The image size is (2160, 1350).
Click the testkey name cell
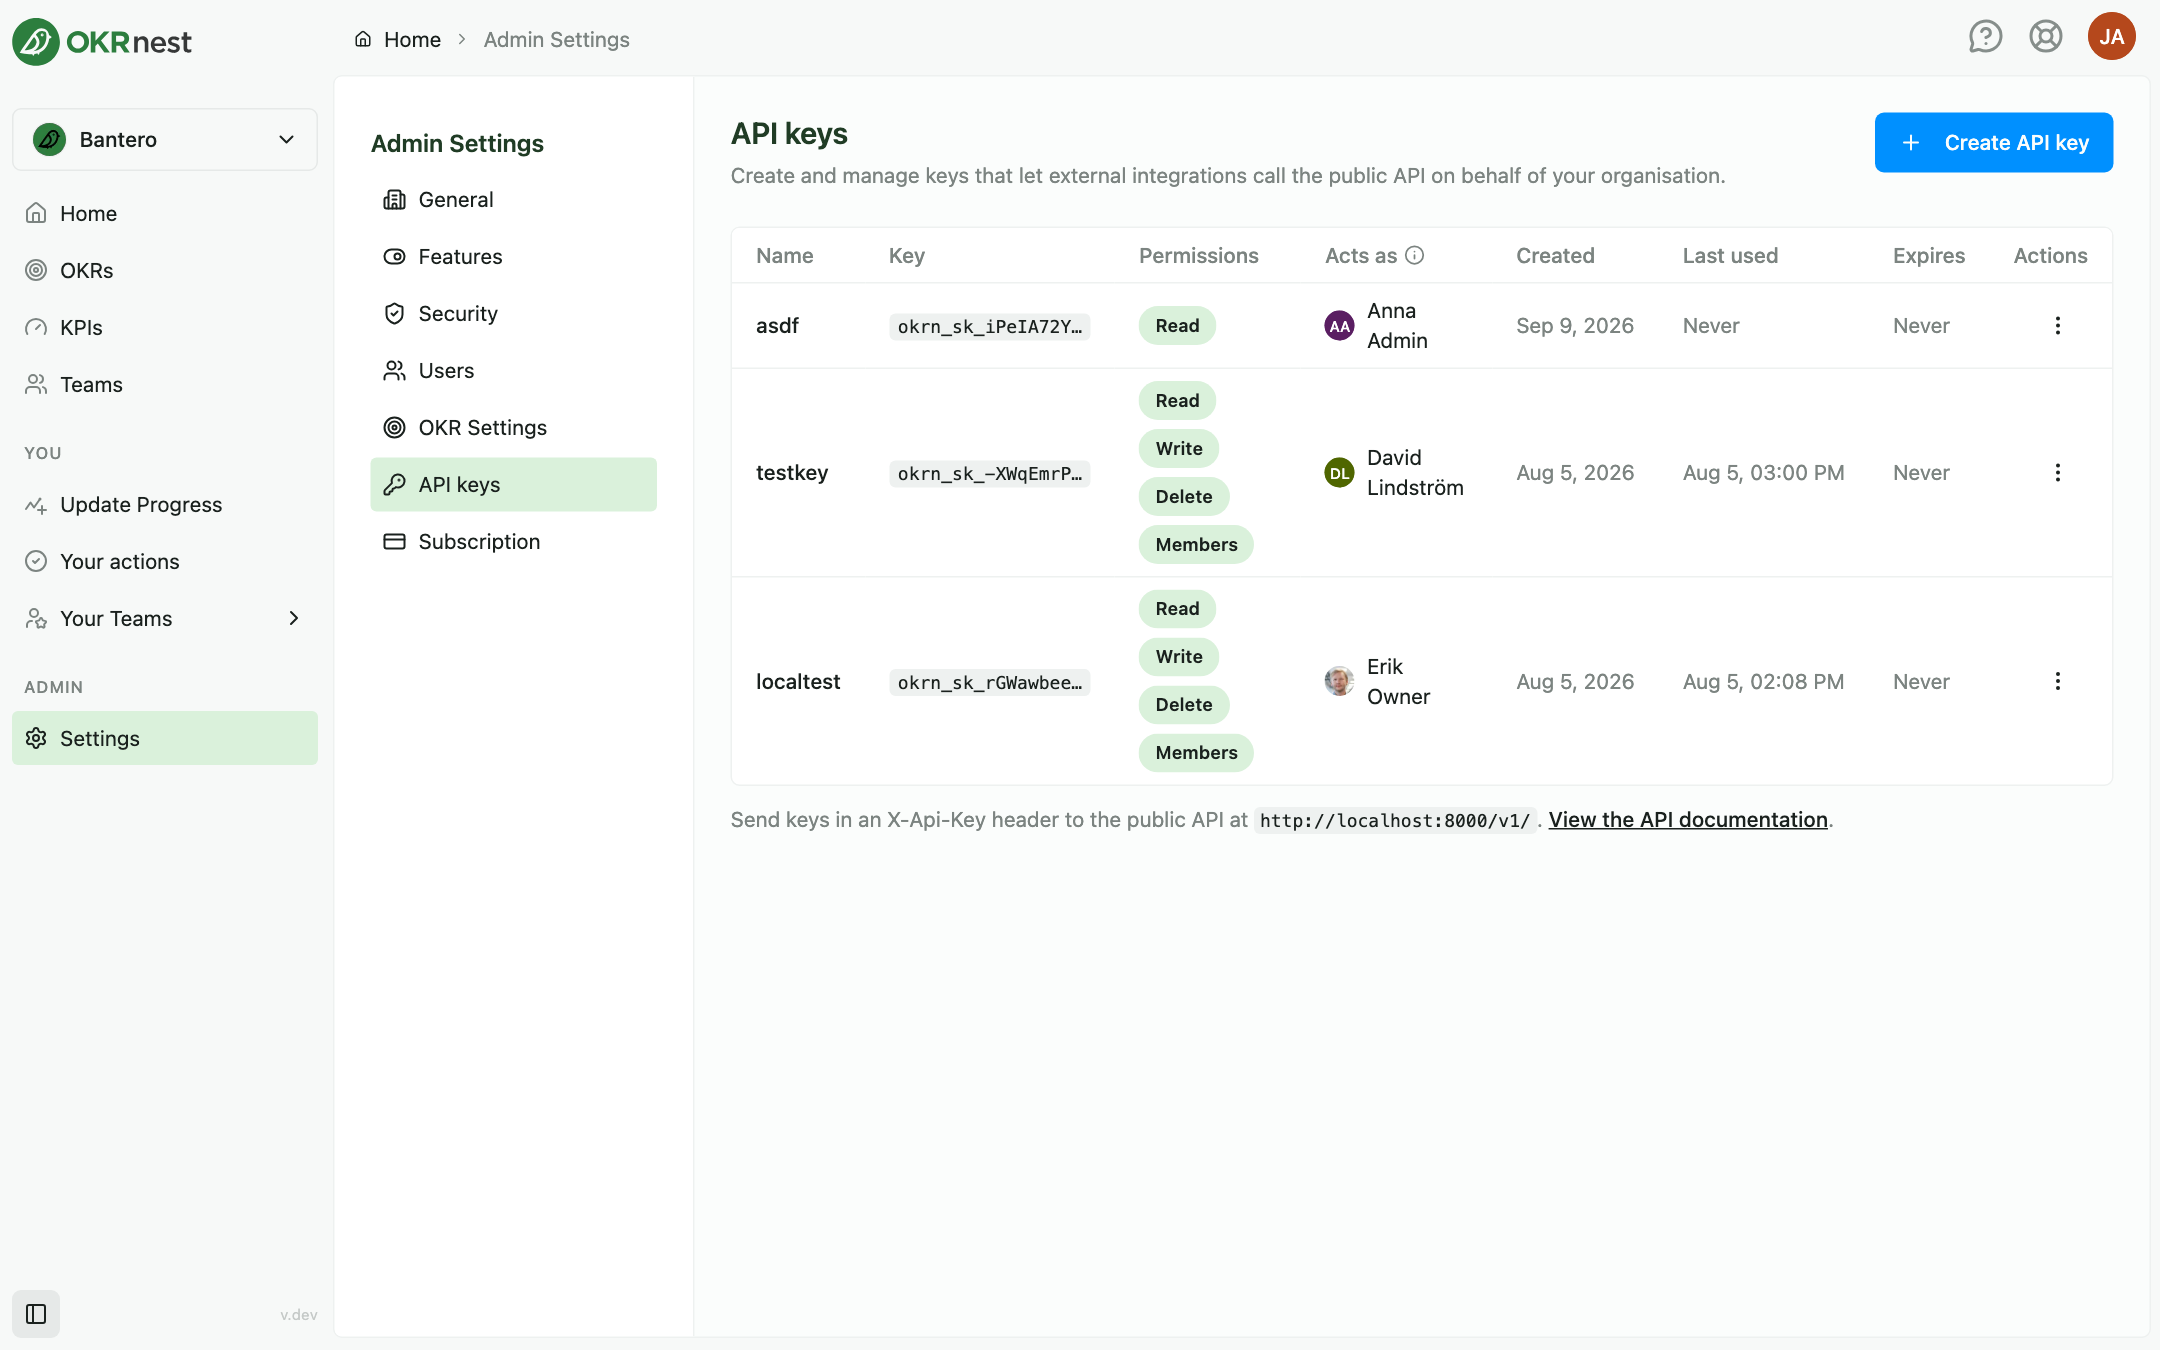point(792,472)
